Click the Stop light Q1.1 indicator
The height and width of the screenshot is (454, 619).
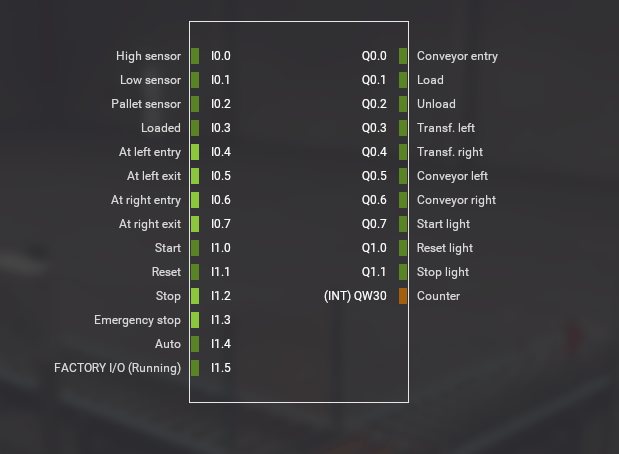[403, 272]
